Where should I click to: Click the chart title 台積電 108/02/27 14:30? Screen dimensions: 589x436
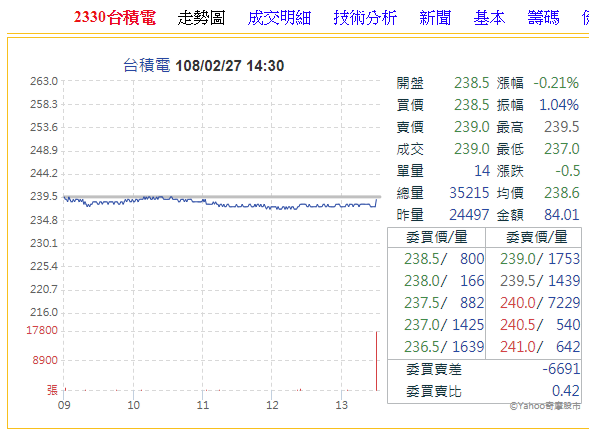pos(204,66)
